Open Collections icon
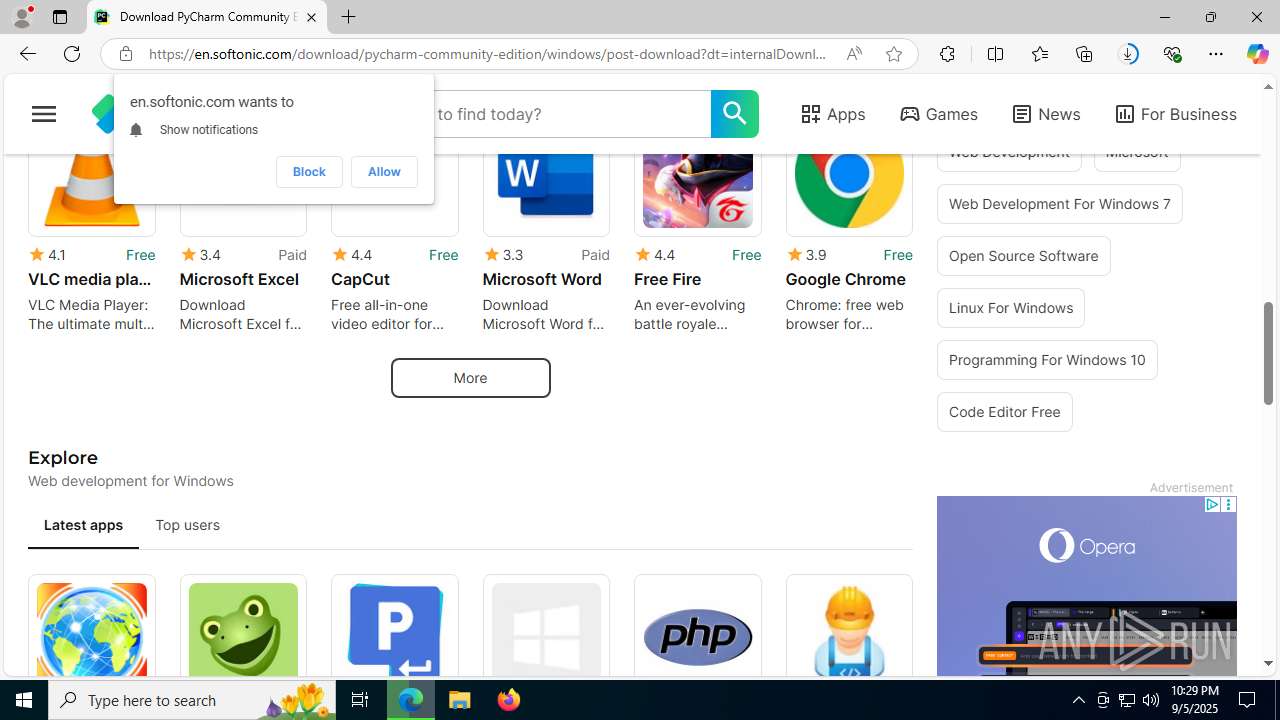1280x720 pixels. (1084, 54)
